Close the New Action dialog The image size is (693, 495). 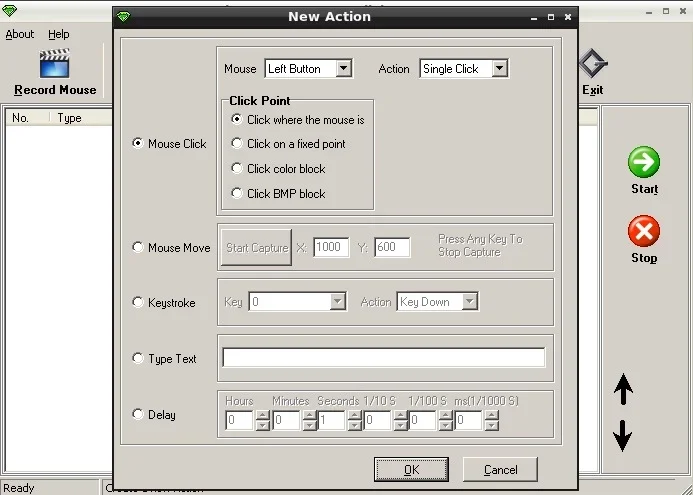[x=568, y=17]
